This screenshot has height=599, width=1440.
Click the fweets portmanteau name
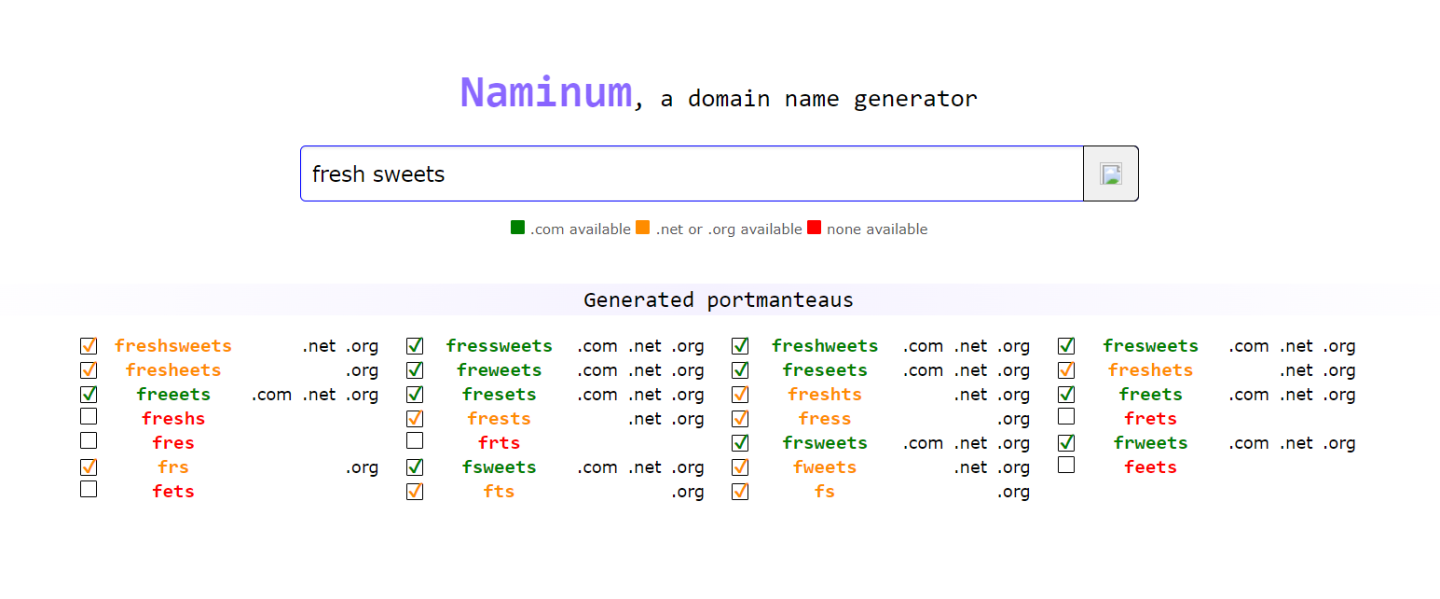point(824,467)
